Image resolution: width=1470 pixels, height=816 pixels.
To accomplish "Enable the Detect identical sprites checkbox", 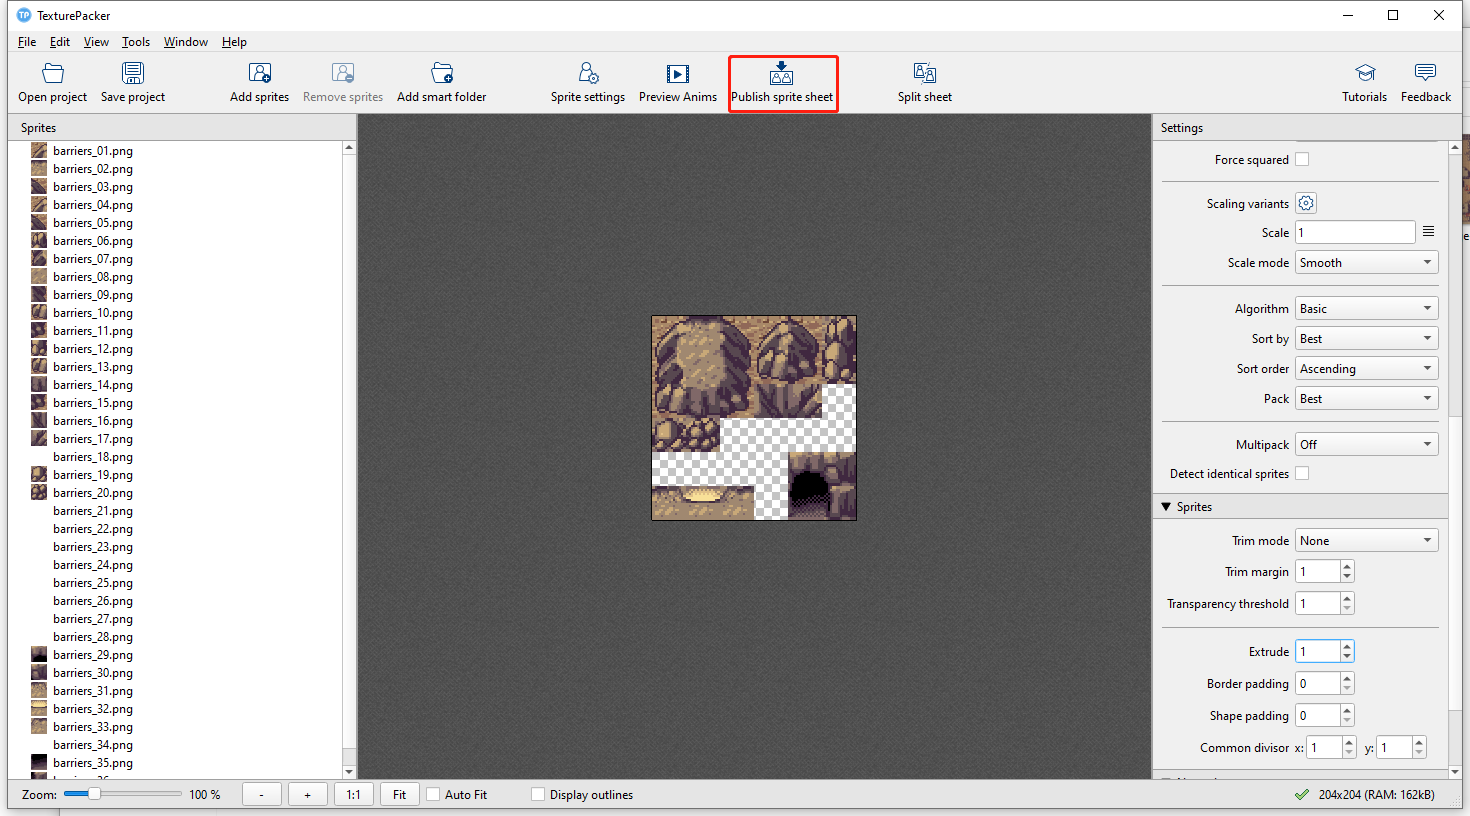I will 1302,473.
